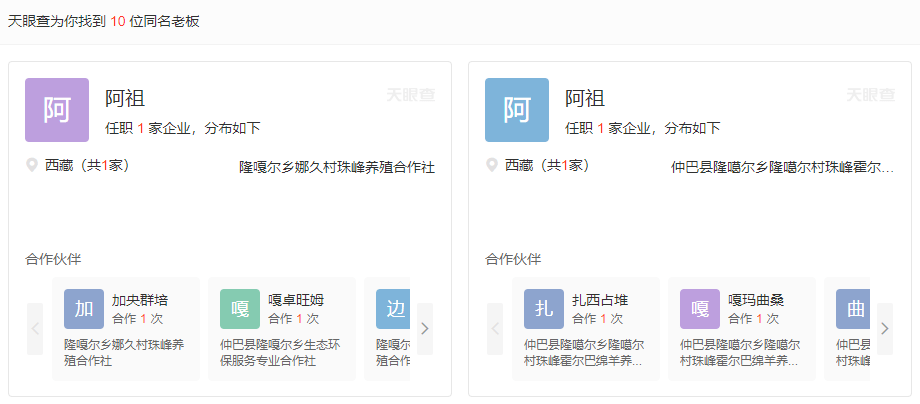920x404 pixels.
Task: Show previous partners in the right card carousel
Action: (495, 329)
